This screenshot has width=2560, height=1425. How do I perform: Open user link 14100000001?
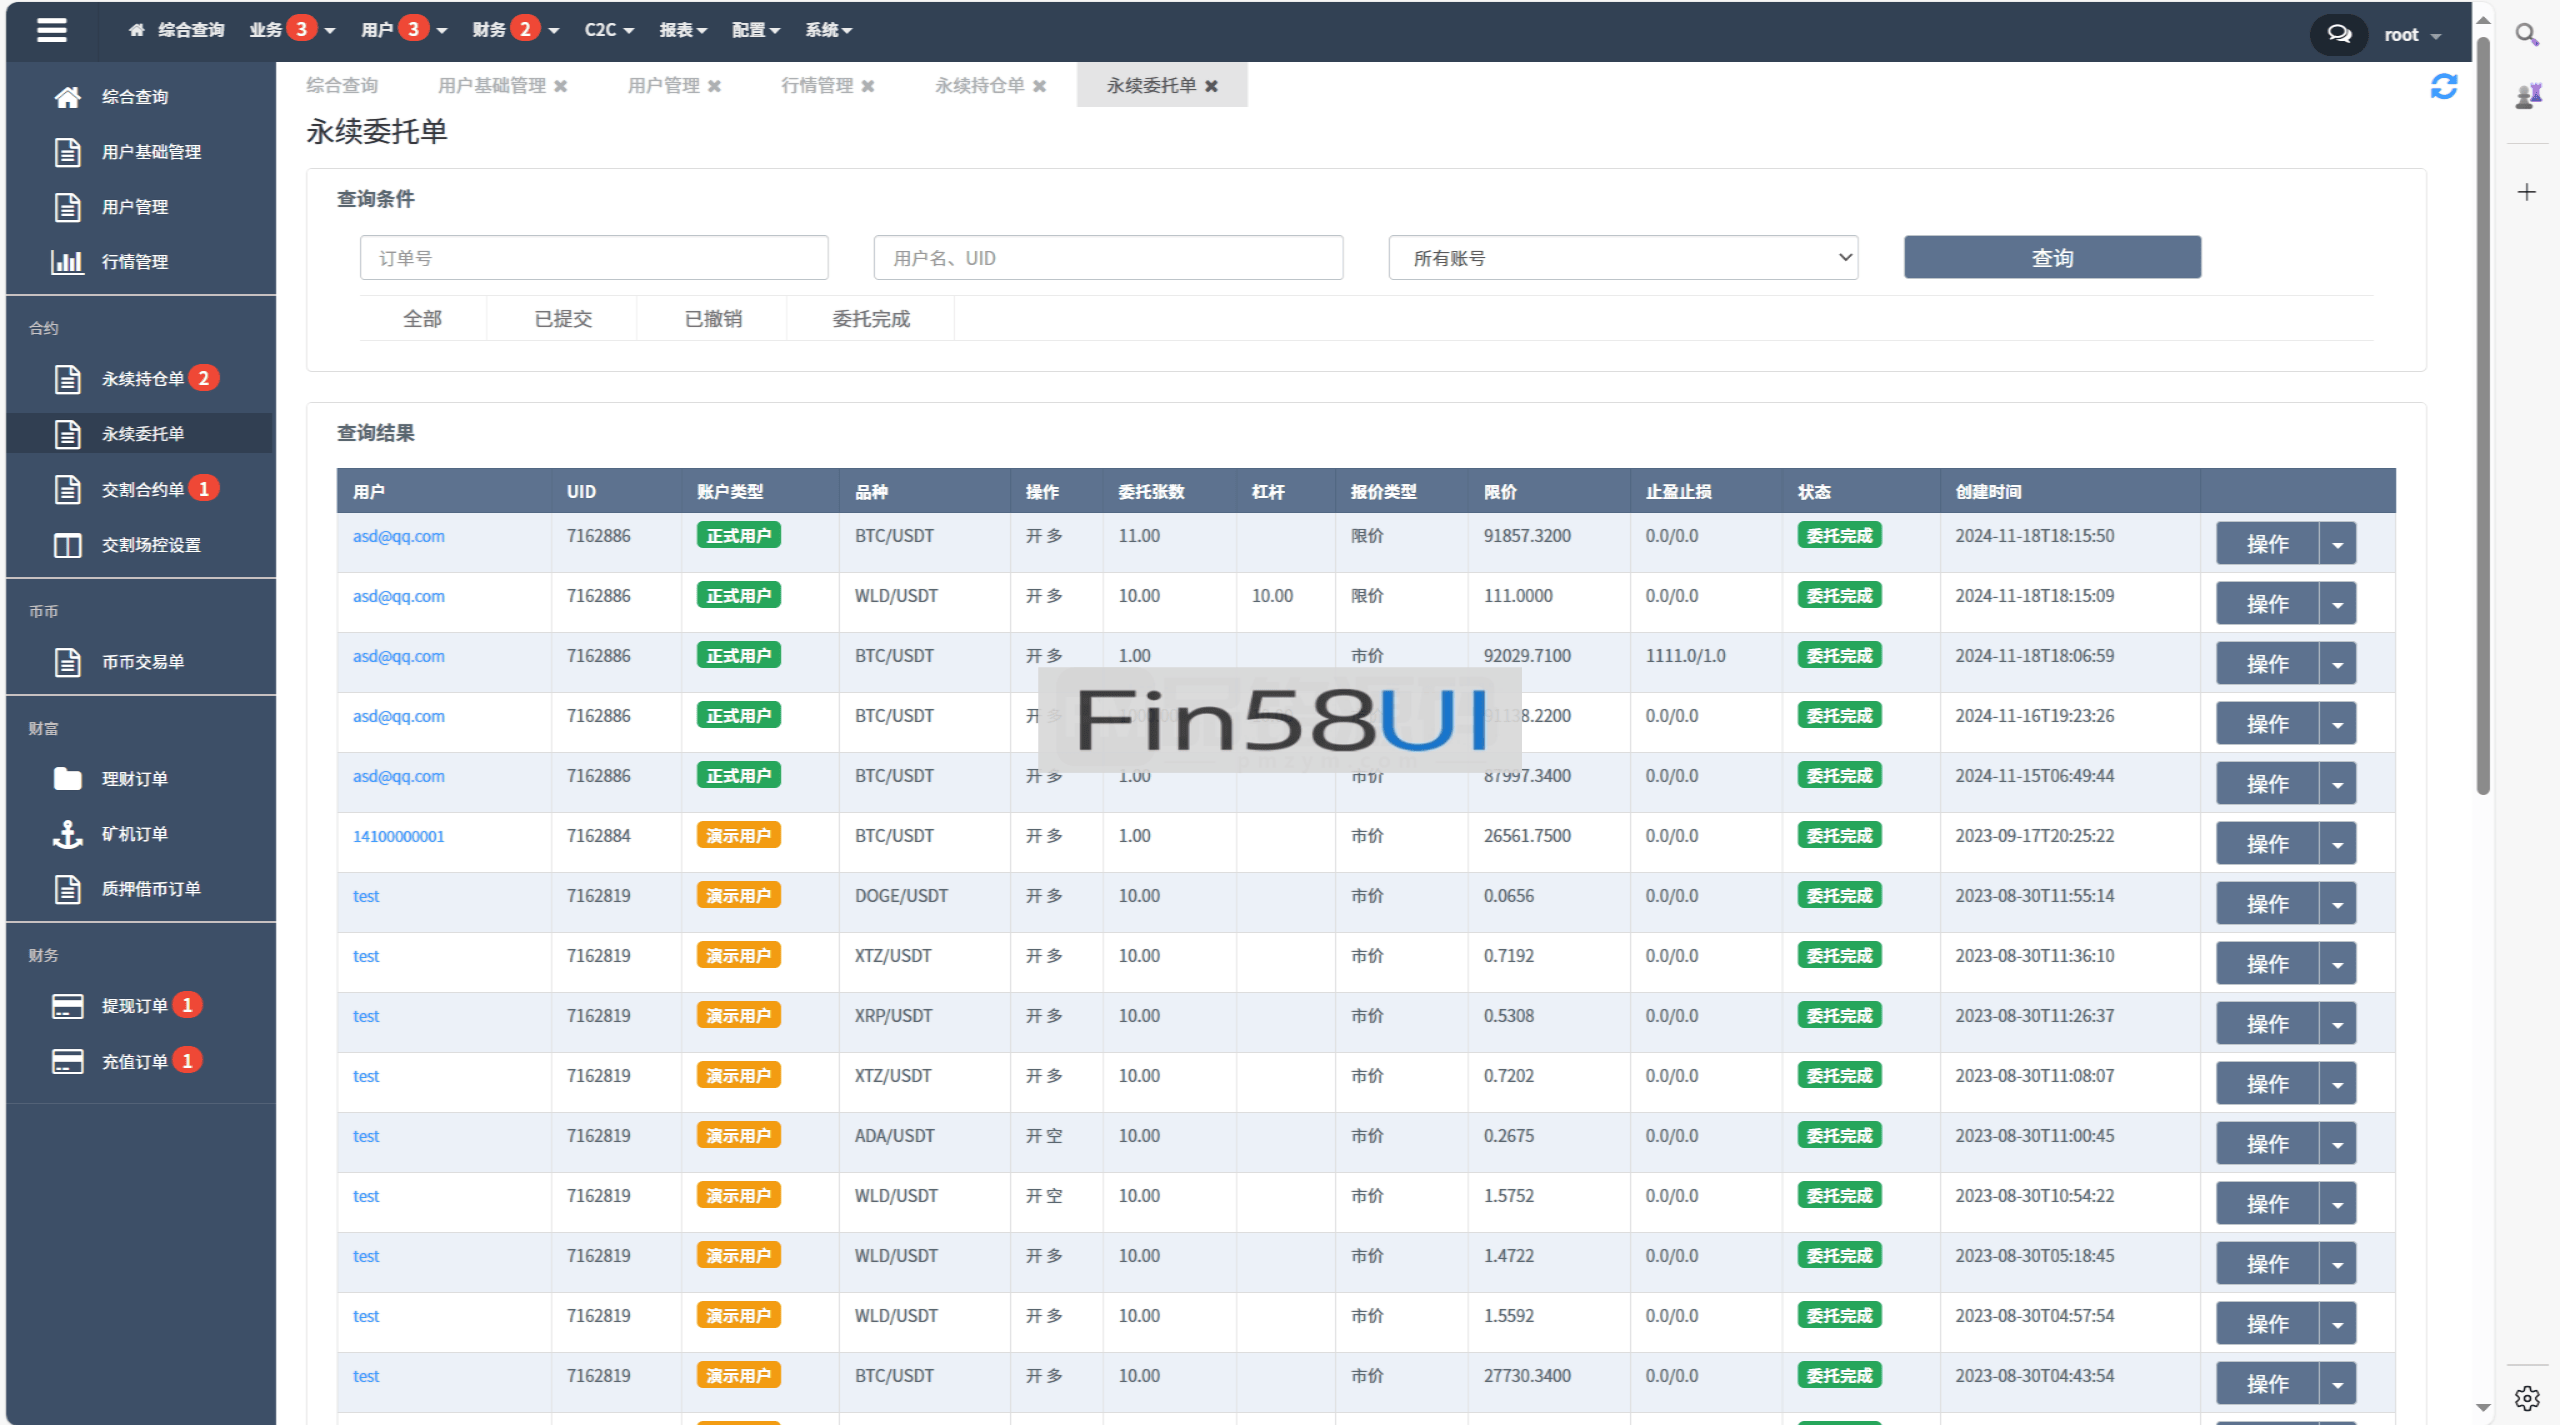pyautogui.click(x=398, y=836)
